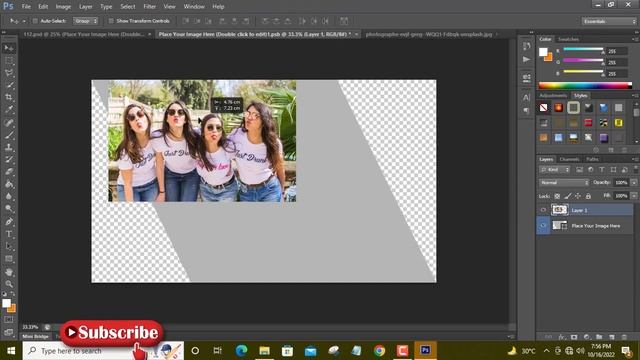Switch to the Paths tab
The image size is (640, 360).
click(x=592, y=159)
